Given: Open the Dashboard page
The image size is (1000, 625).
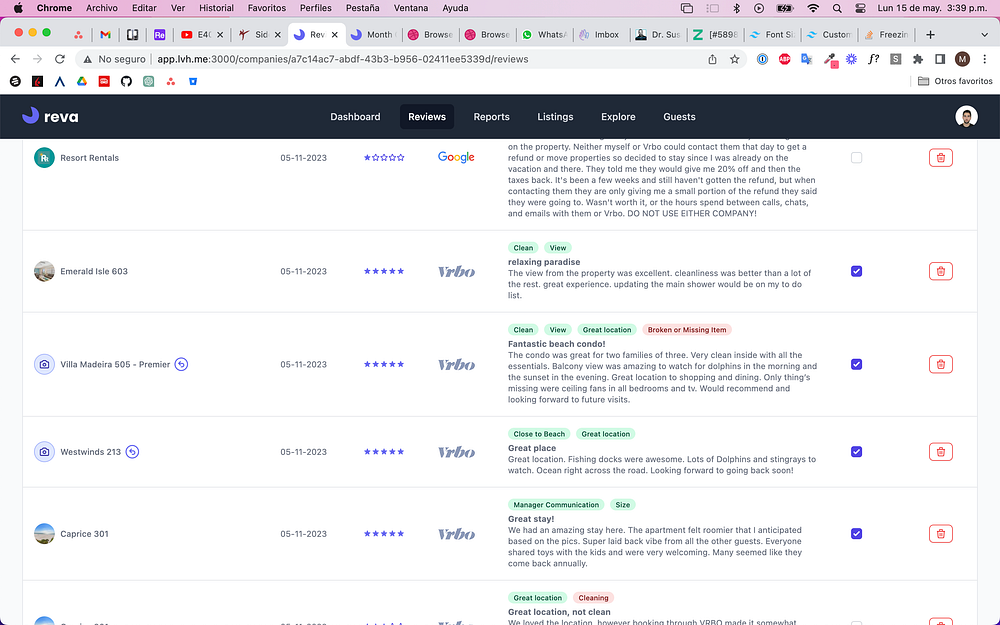Looking at the screenshot, I should click(355, 117).
